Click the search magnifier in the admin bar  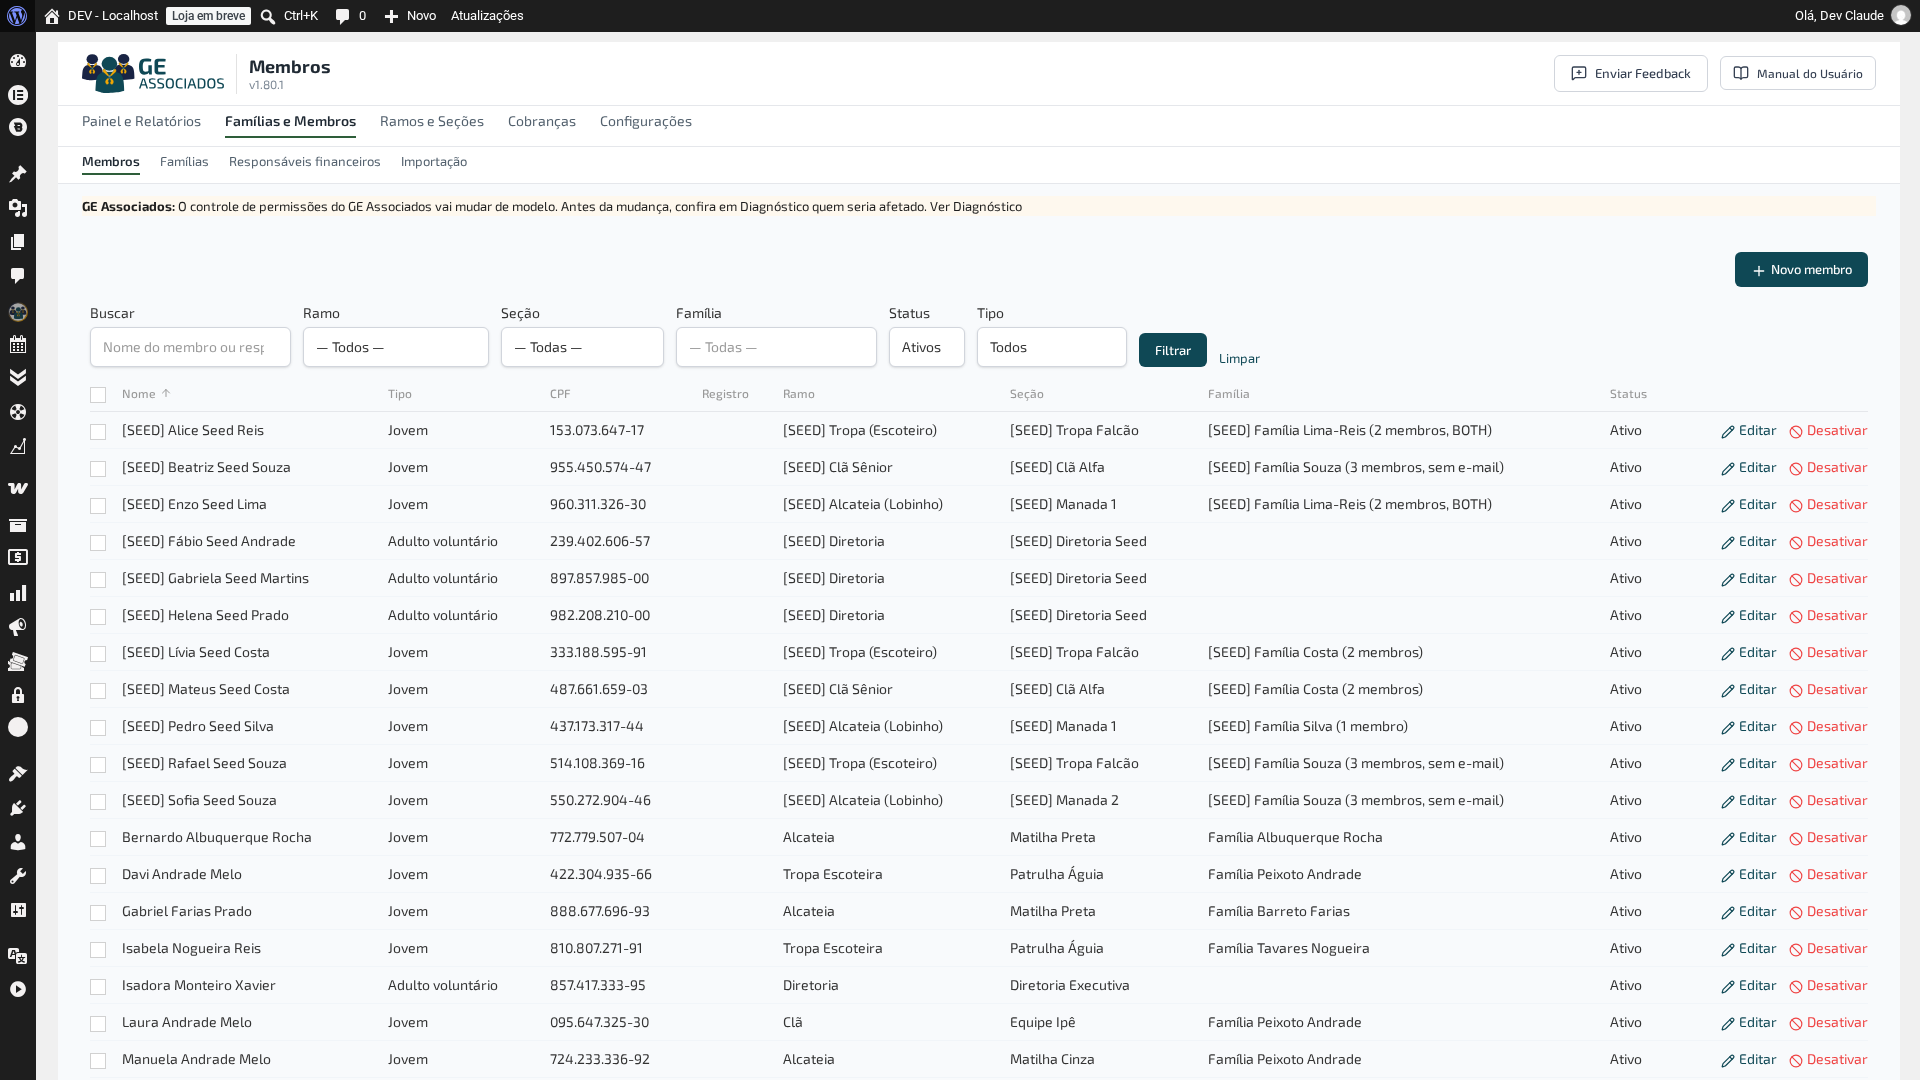click(268, 16)
